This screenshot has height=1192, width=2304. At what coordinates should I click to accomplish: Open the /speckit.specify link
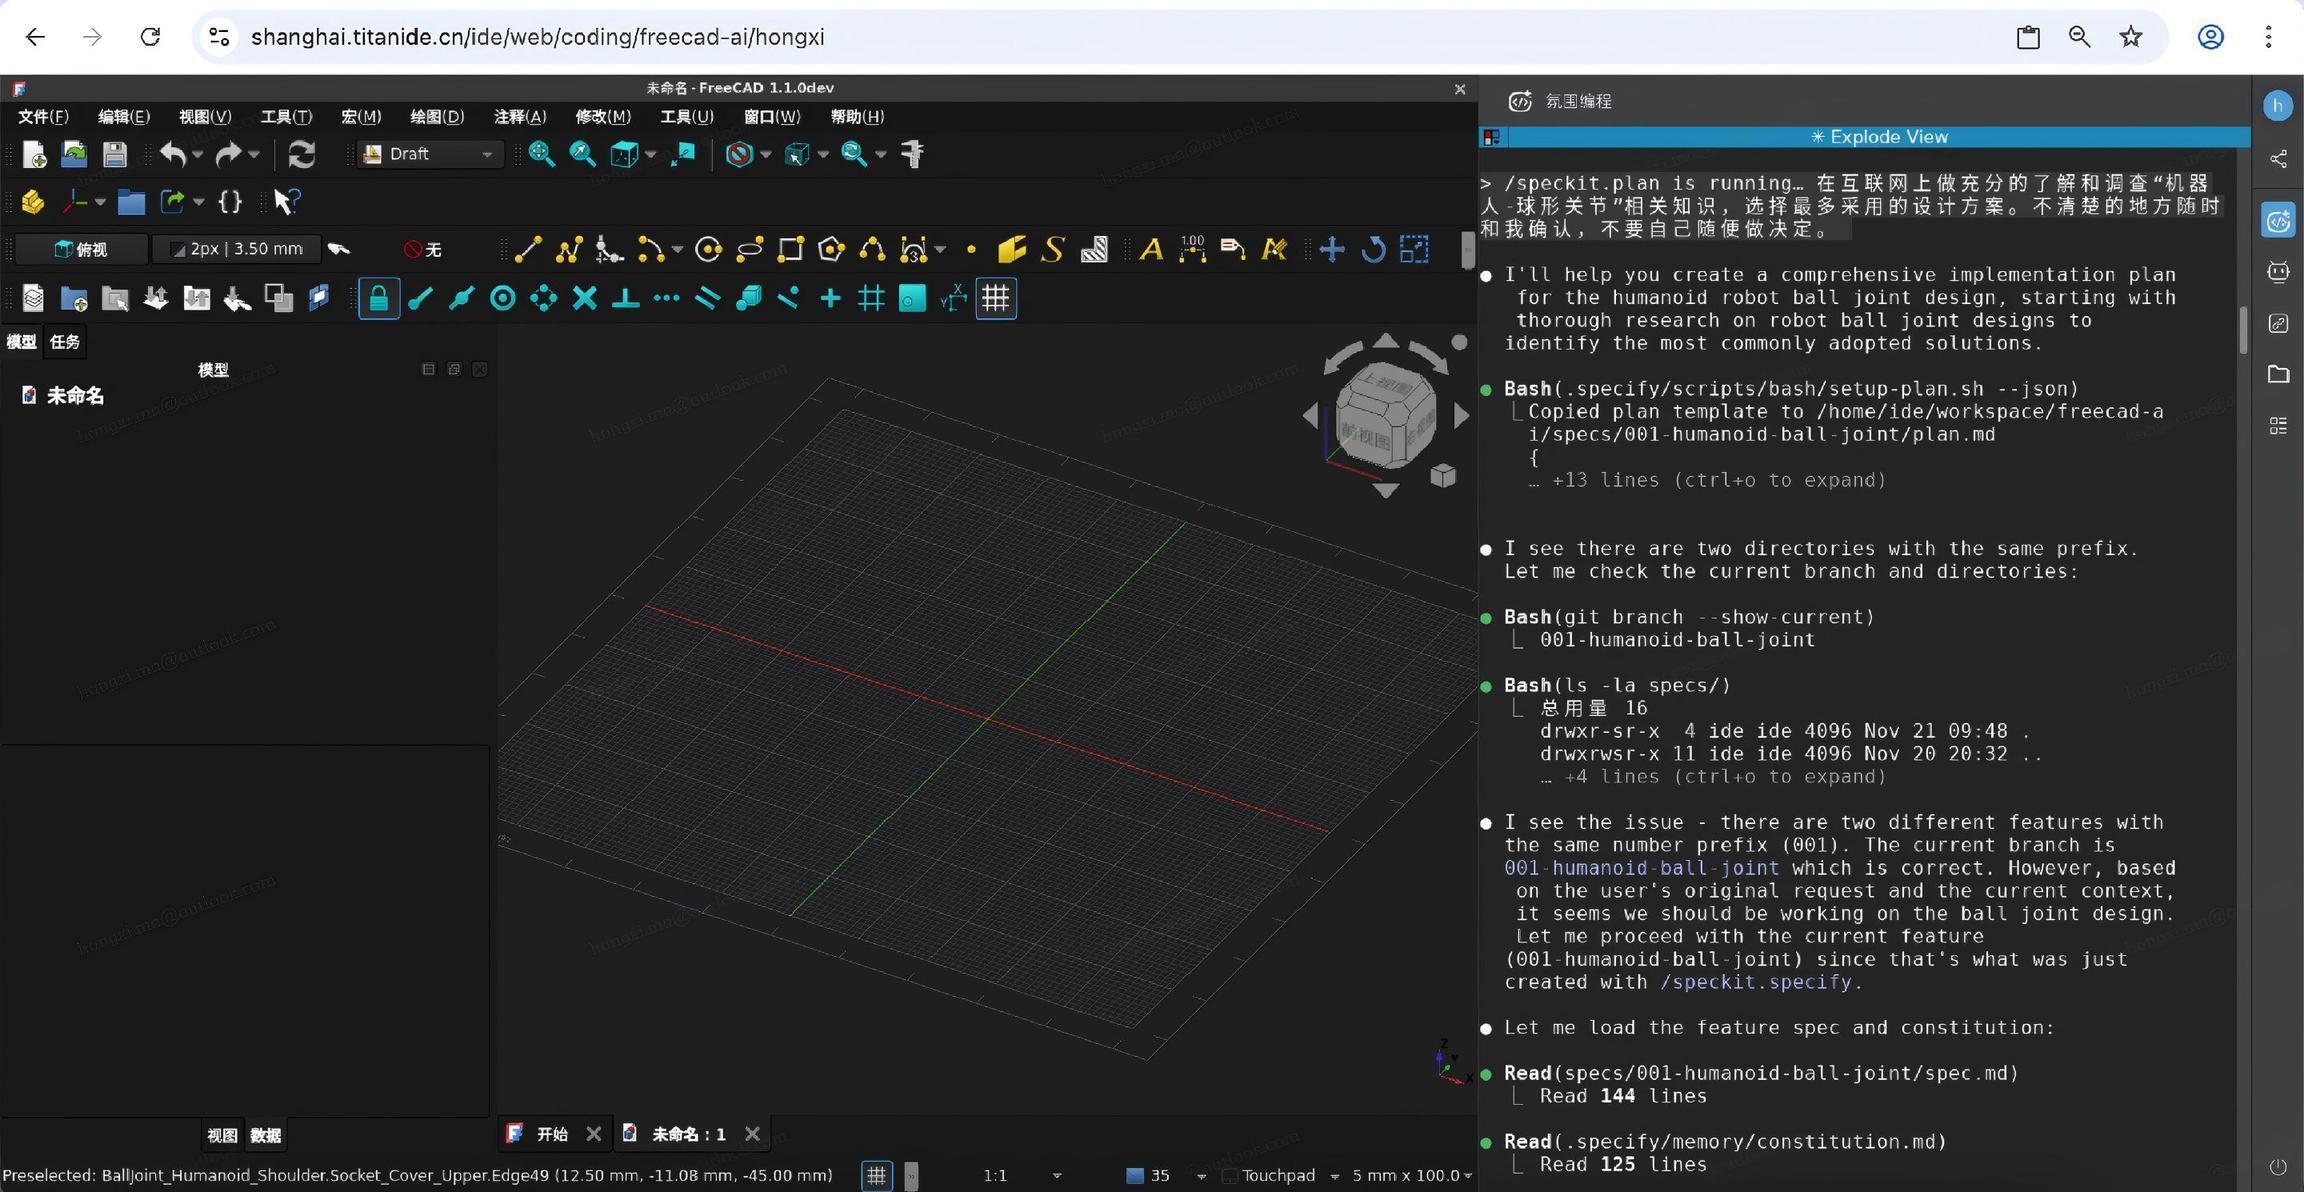[1755, 982]
